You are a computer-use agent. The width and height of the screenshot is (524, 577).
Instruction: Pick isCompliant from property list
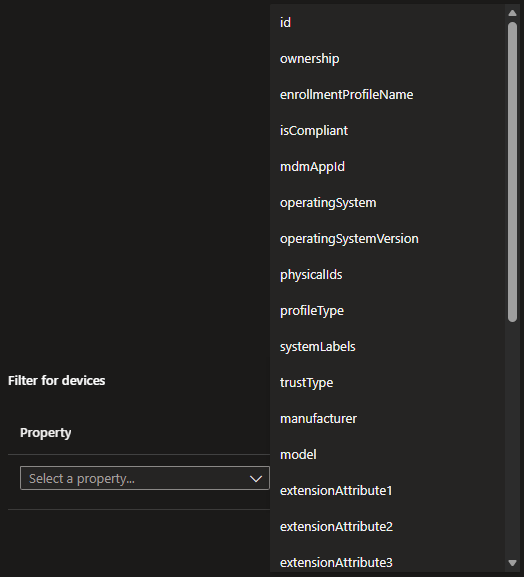click(x=387, y=131)
